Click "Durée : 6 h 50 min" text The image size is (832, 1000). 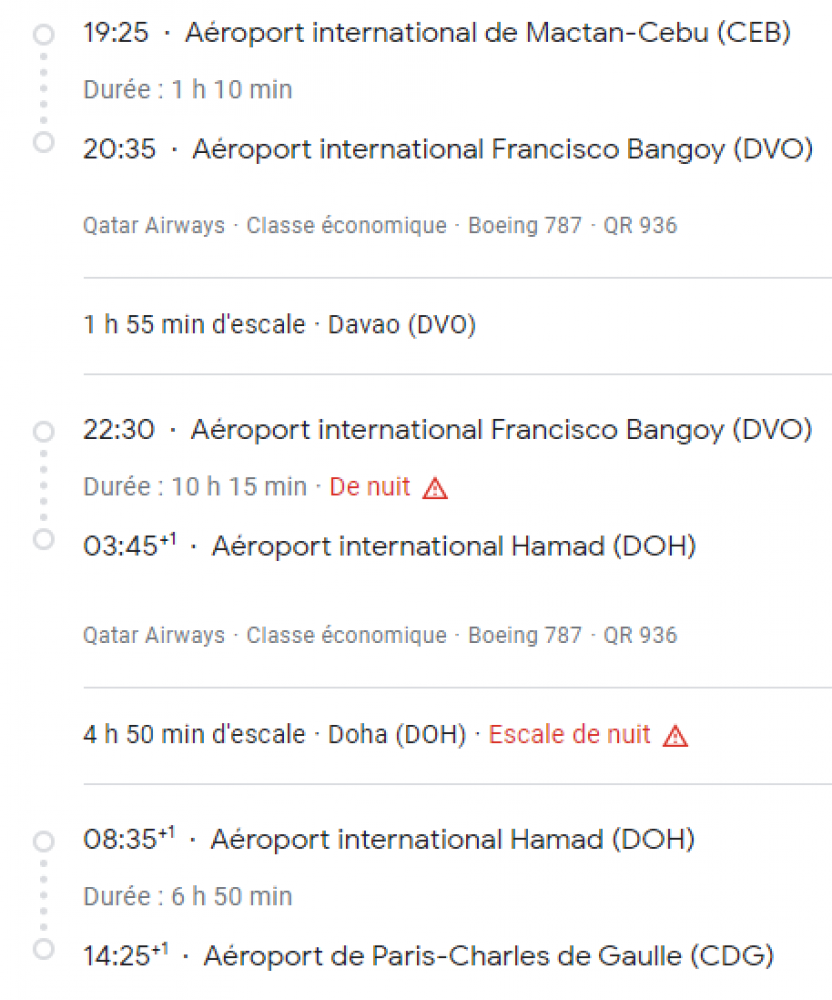[188, 896]
